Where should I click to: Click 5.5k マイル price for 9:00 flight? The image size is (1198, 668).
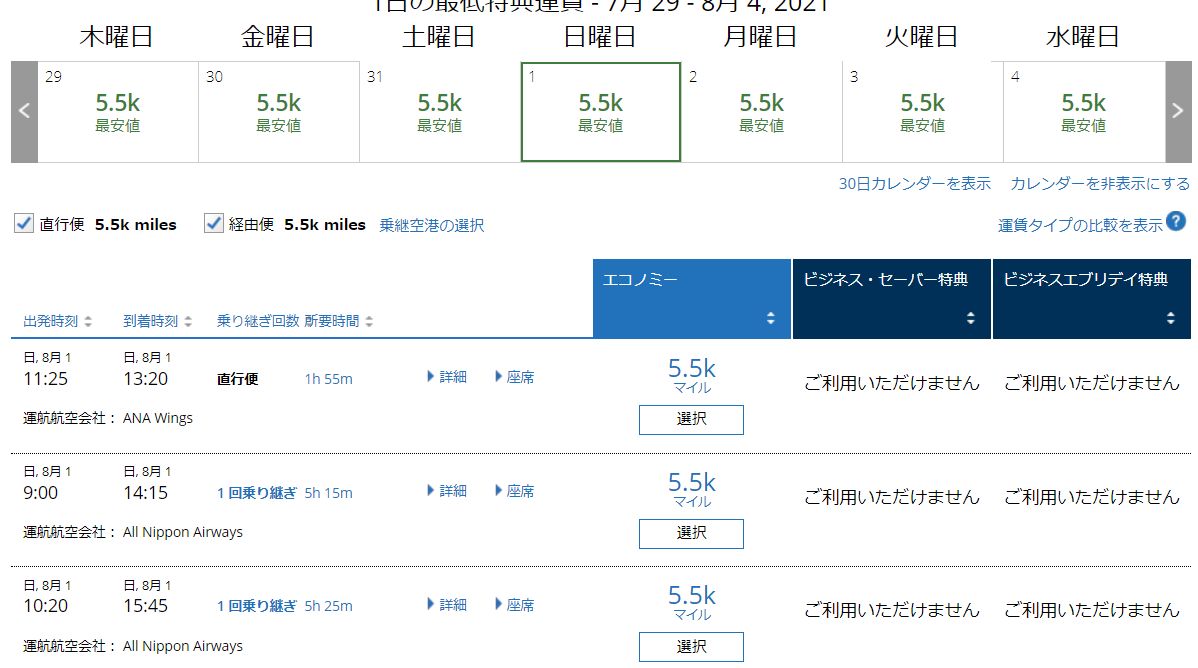(x=692, y=489)
